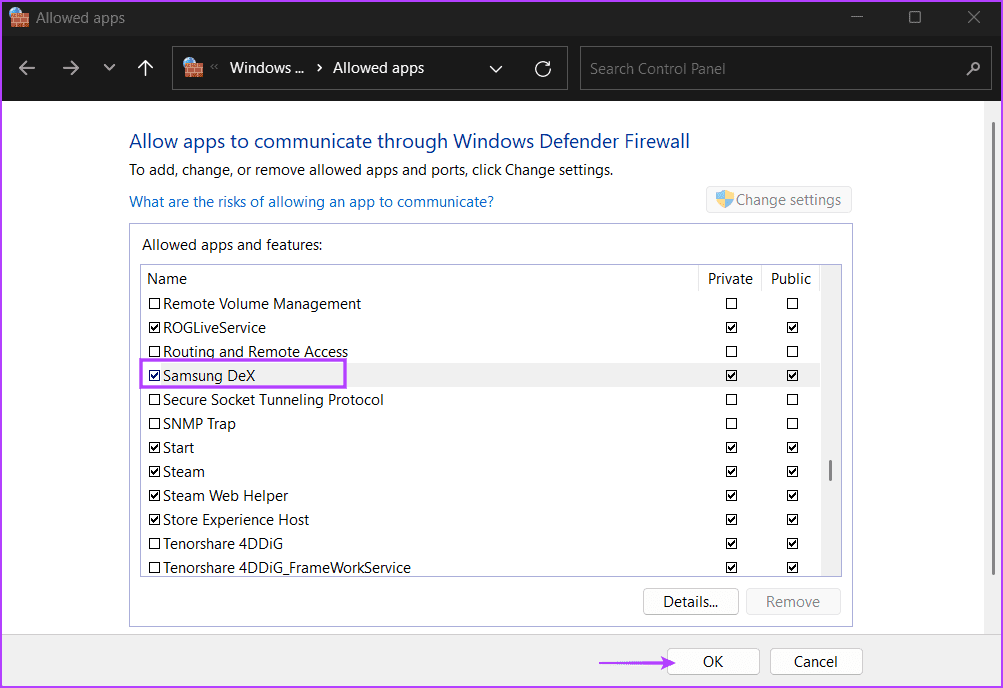The image size is (1003, 688).
Task: Click the window's main vertical scrollbar
Action: point(992,348)
